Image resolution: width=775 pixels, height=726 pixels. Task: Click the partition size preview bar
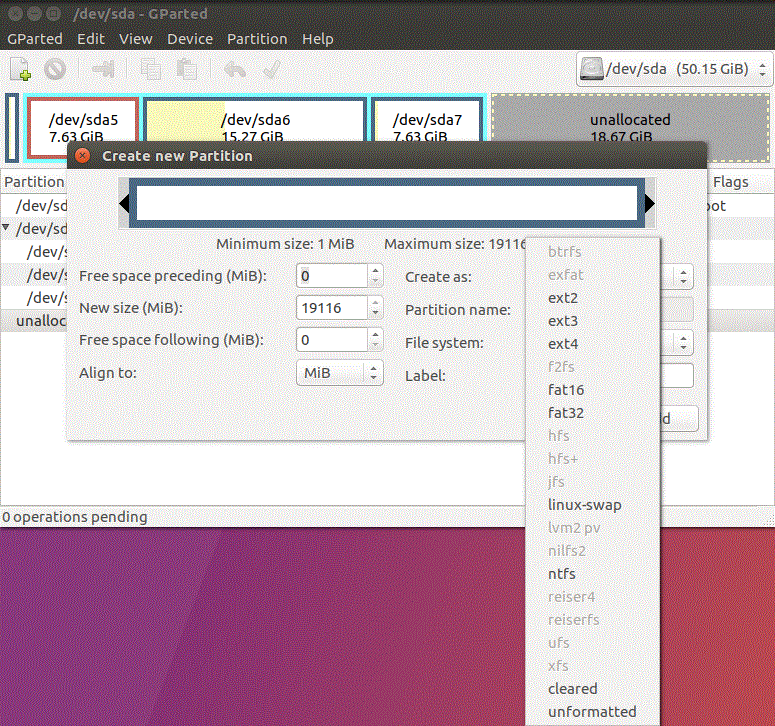click(x=387, y=203)
